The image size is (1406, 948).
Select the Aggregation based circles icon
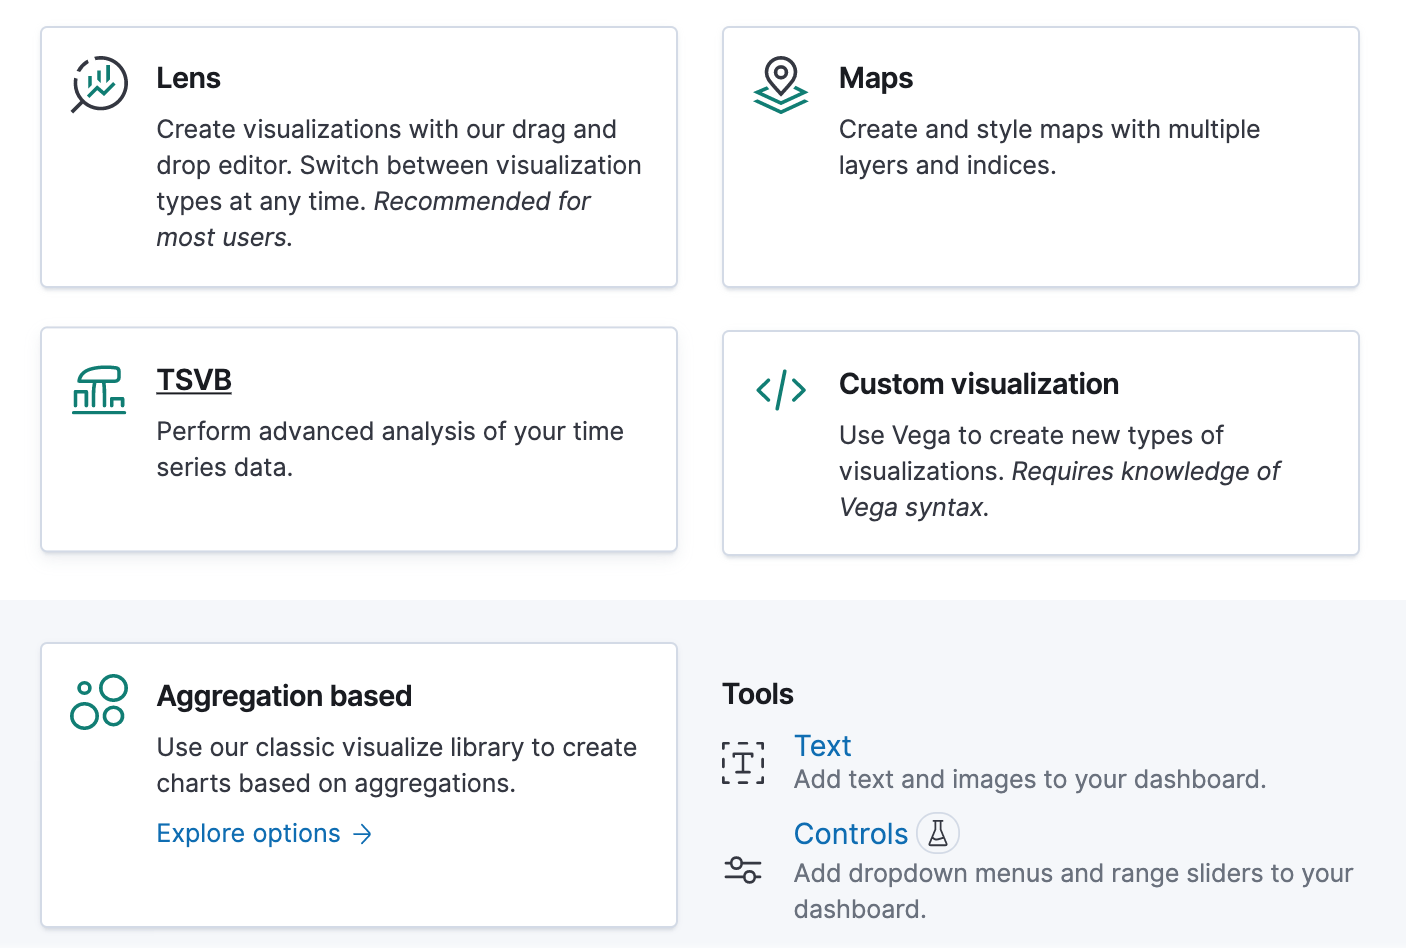coord(98,701)
